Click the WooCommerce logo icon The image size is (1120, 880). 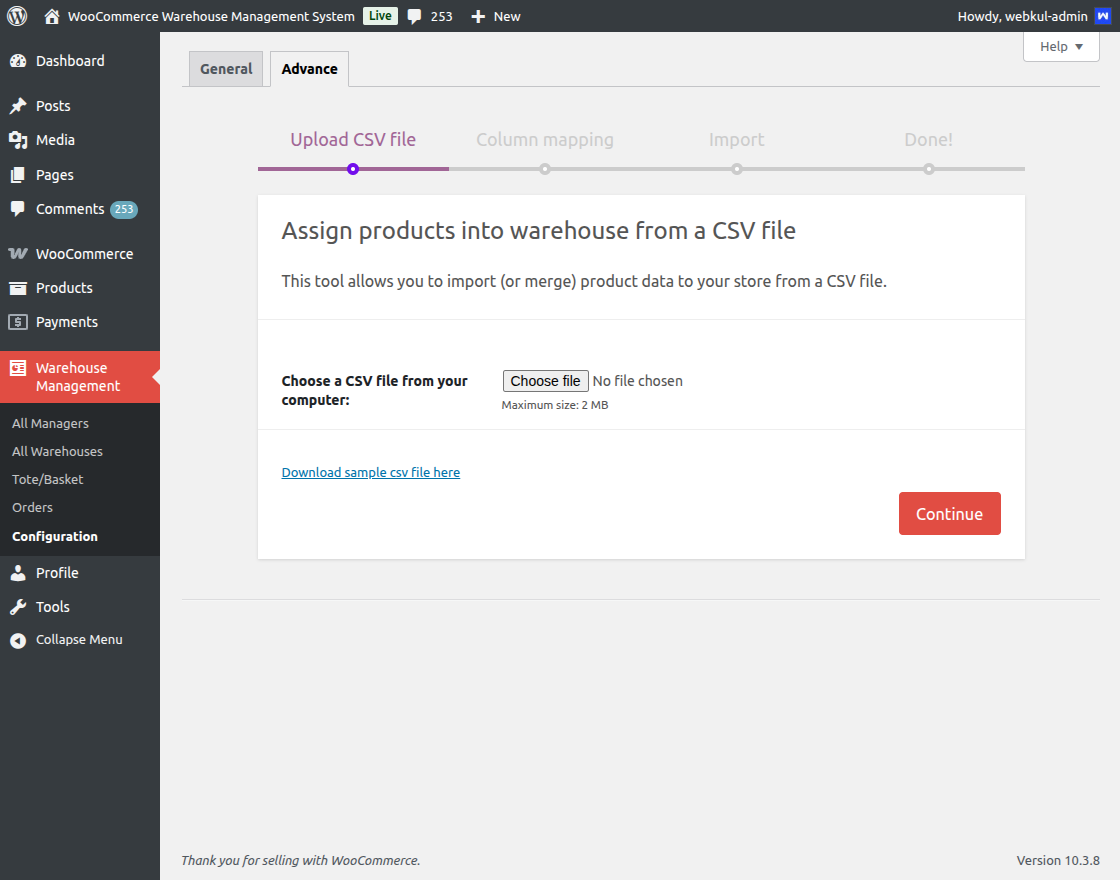click(18, 254)
